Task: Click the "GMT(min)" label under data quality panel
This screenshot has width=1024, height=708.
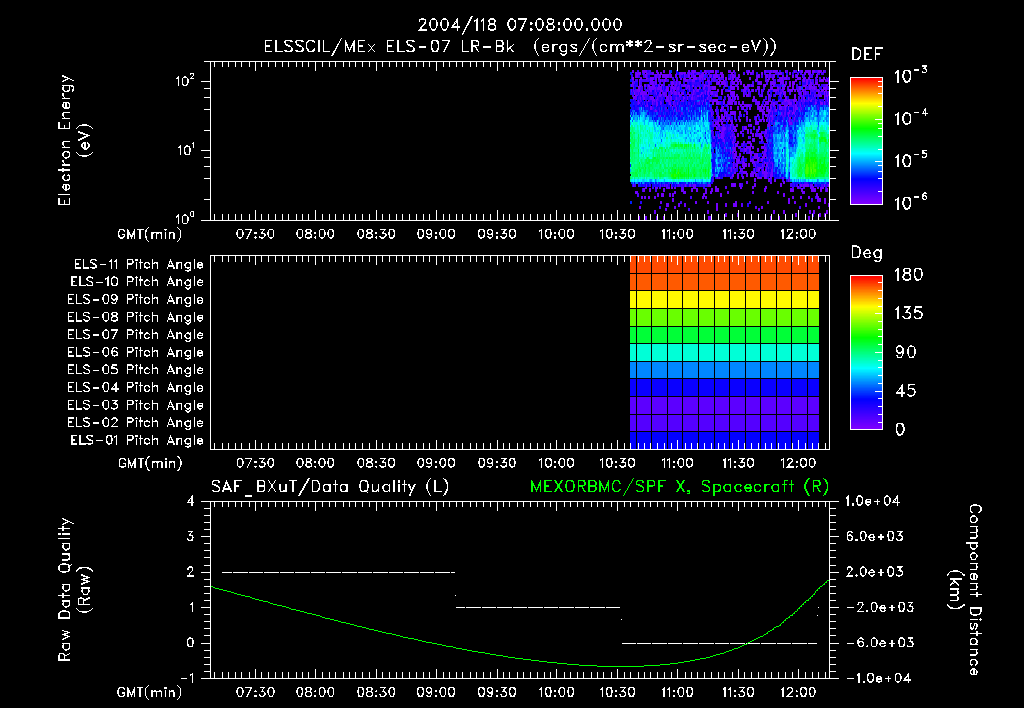Action: click(x=150, y=692)
